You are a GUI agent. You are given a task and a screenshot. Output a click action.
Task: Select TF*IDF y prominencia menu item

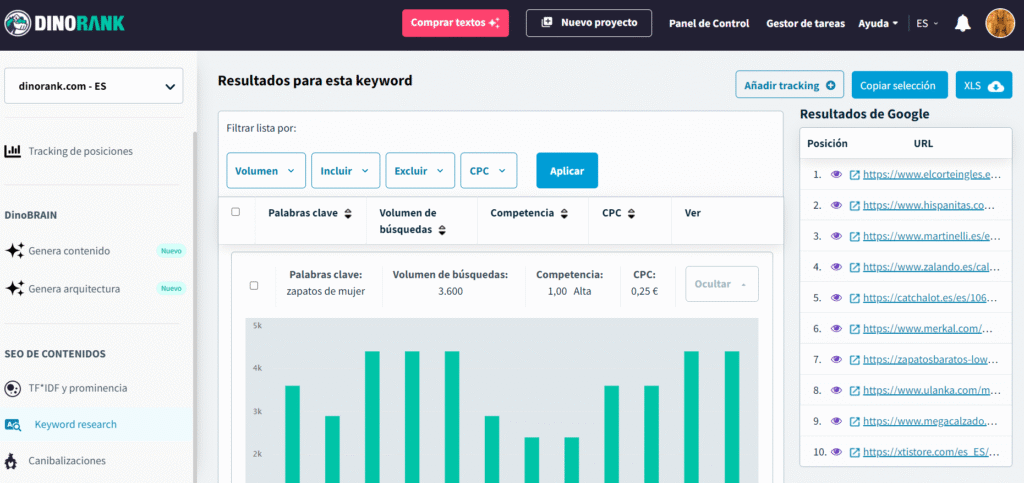[78, 388]
